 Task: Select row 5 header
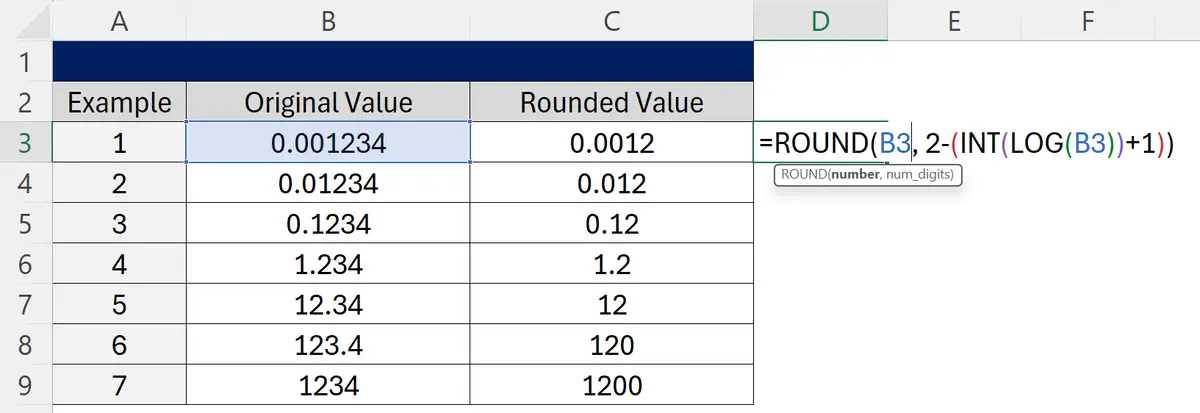coord(26,224)
